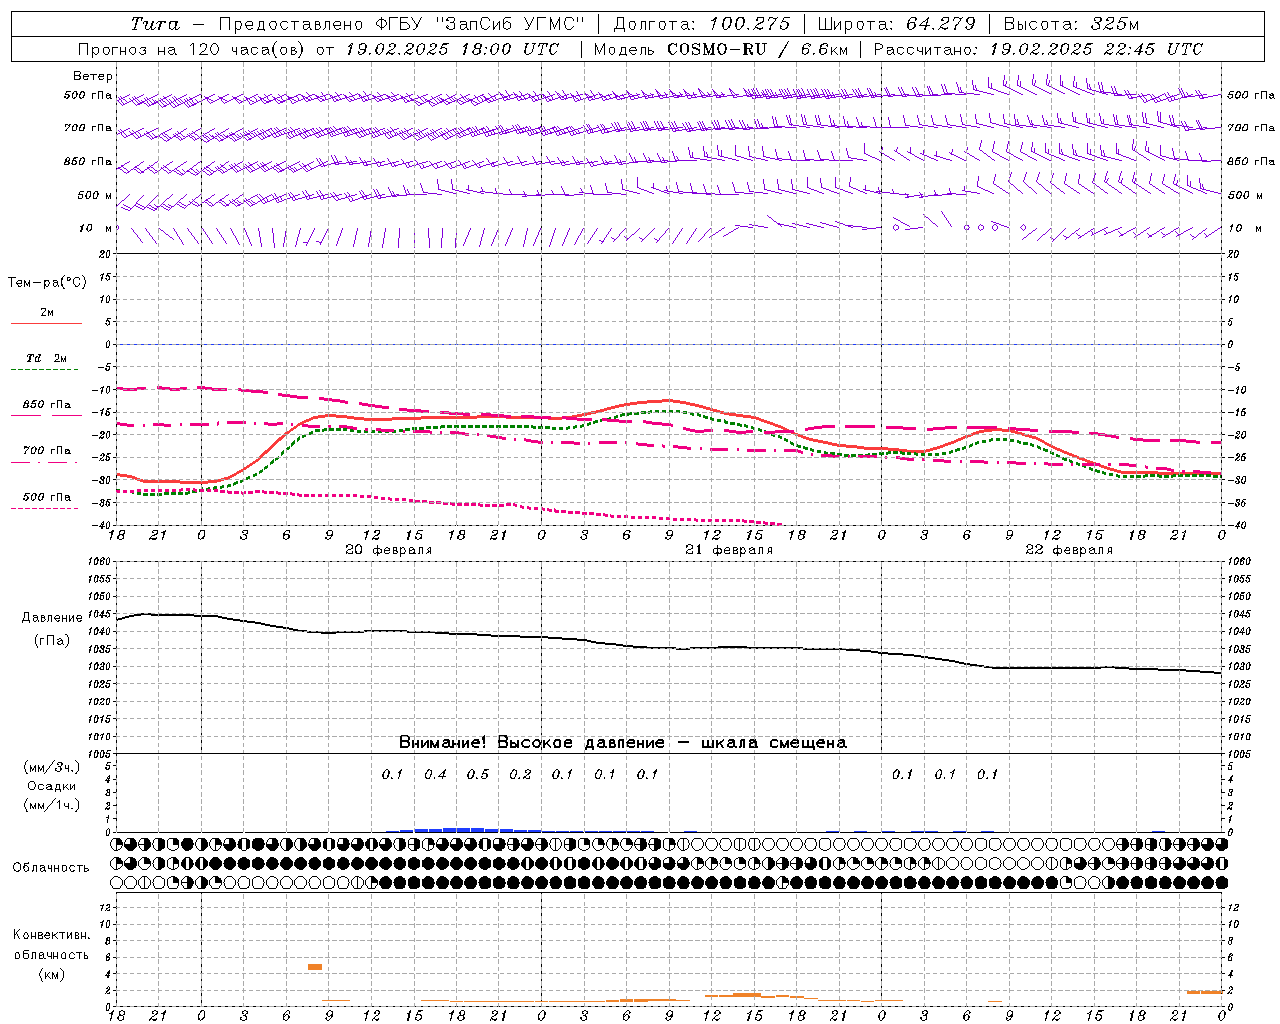1280x1024 pixels.
Task: Click the "Рассчитано: 19.02.2025 22:45 UTC" text
Action: click(1038, 48)
